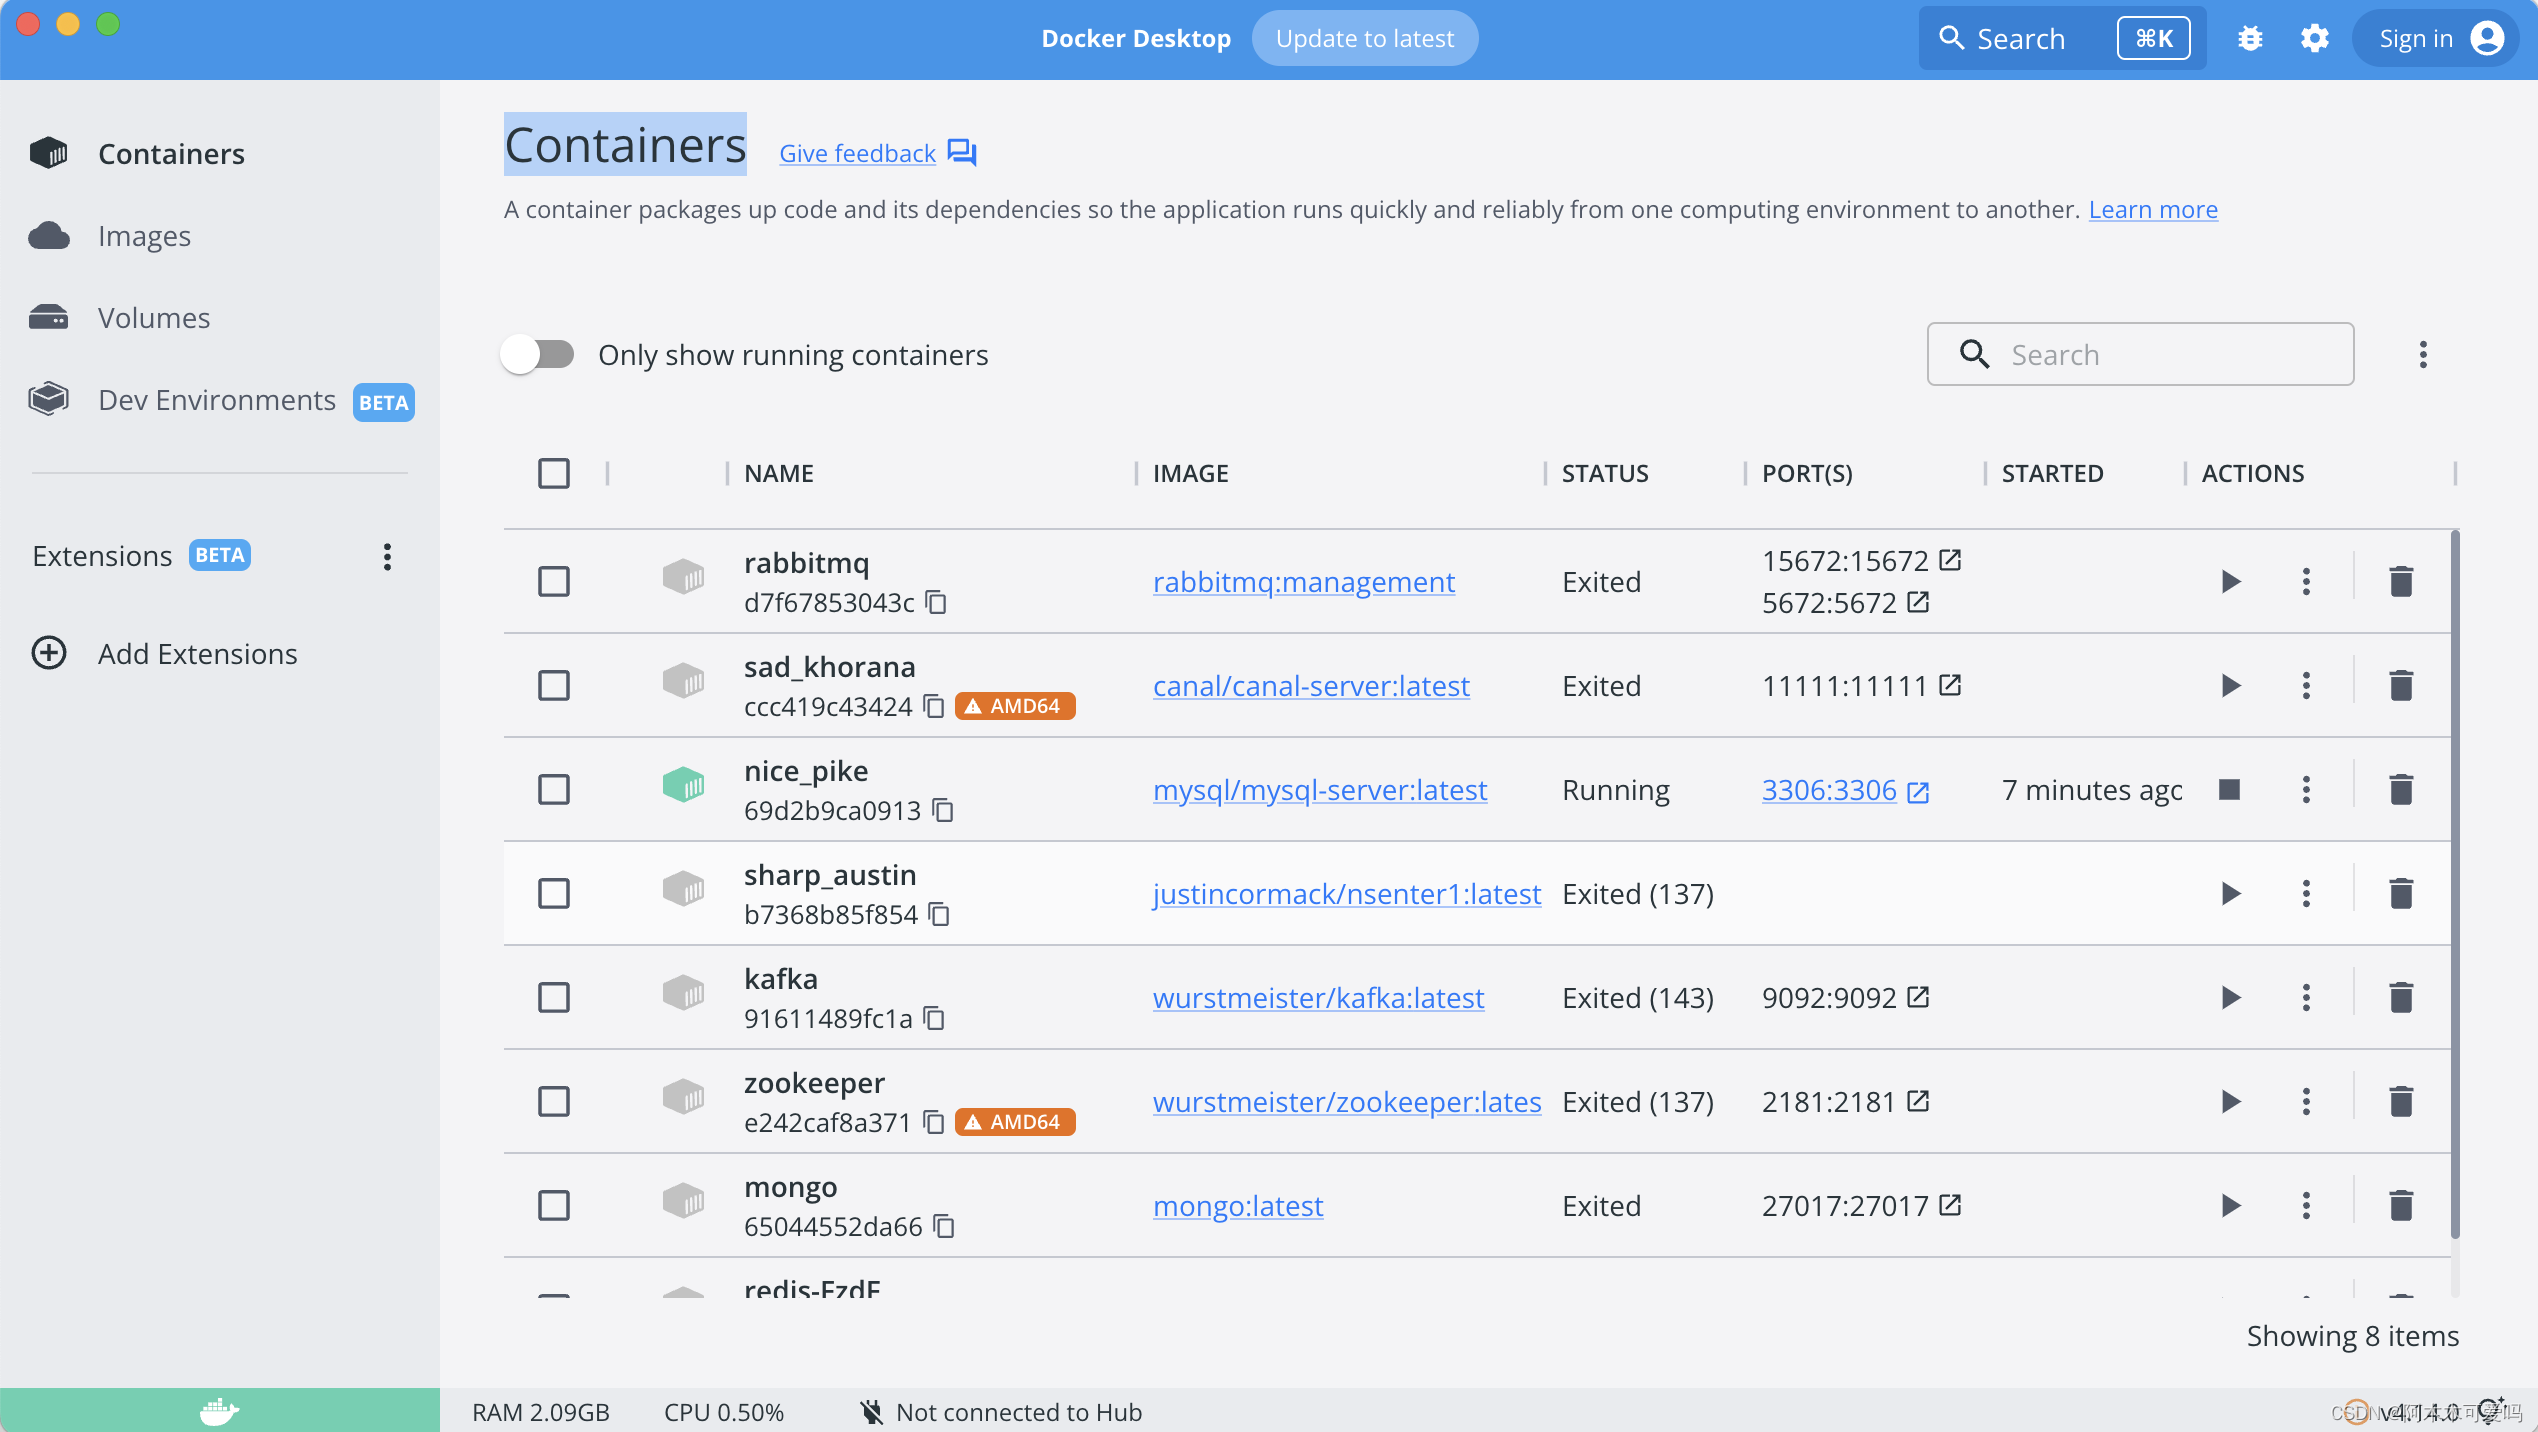Click the Docker whale icon in status bar
The height and width of the screenshot is (1432, 2538).
point(219,1411)
